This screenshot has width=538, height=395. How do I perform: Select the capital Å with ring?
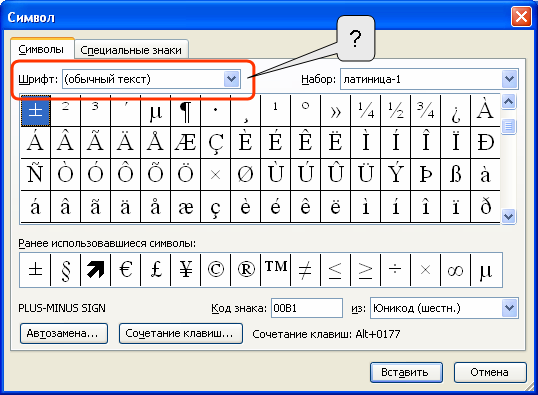(x=156, y=142)
